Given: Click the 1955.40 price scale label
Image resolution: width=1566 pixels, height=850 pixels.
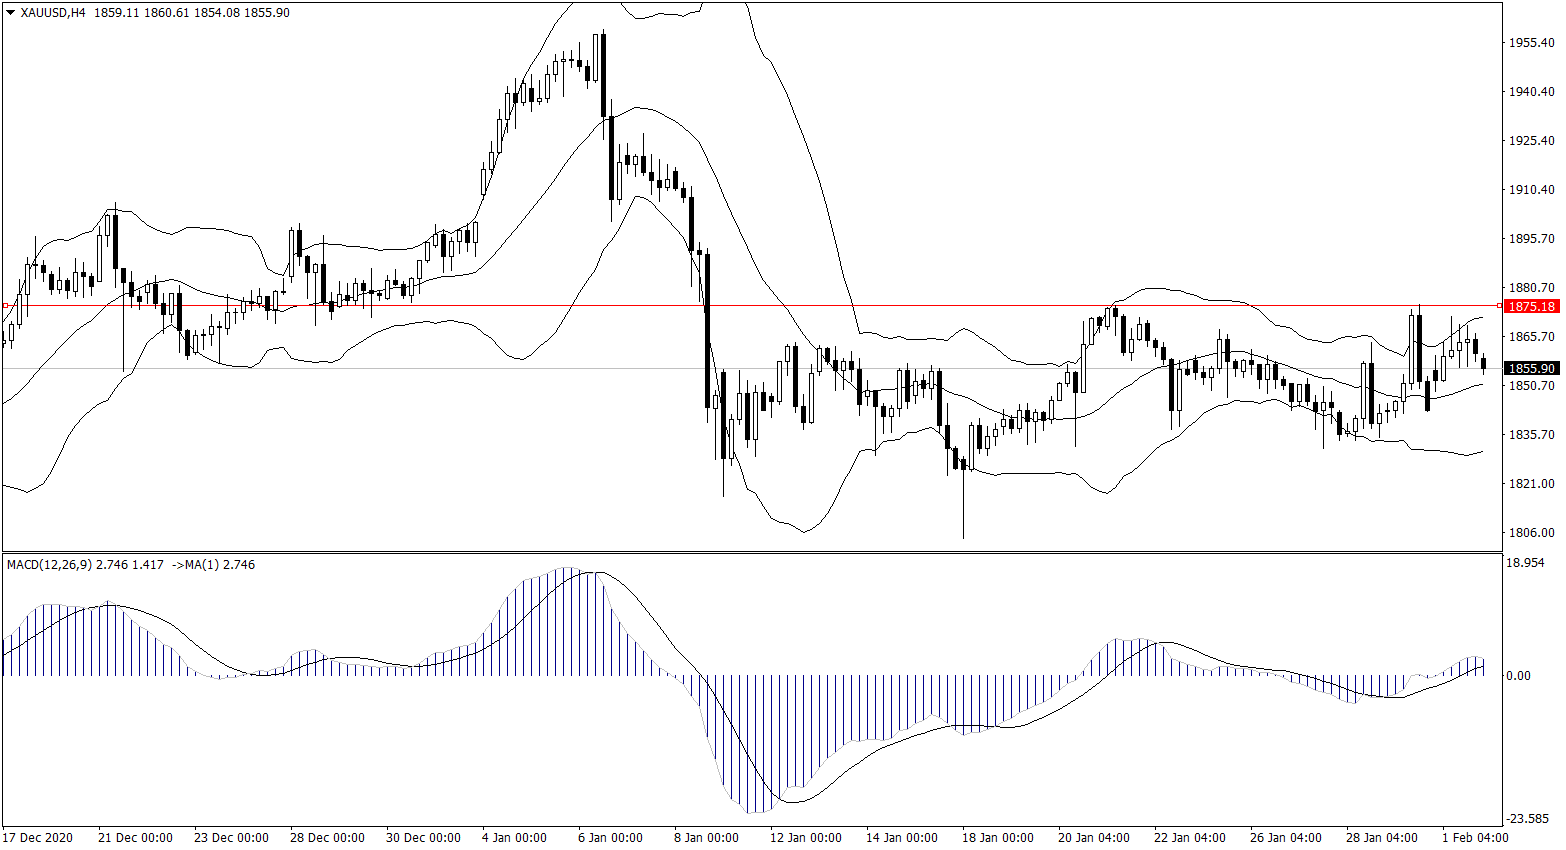Looking at the screenshot, I should coord(1531,43).
